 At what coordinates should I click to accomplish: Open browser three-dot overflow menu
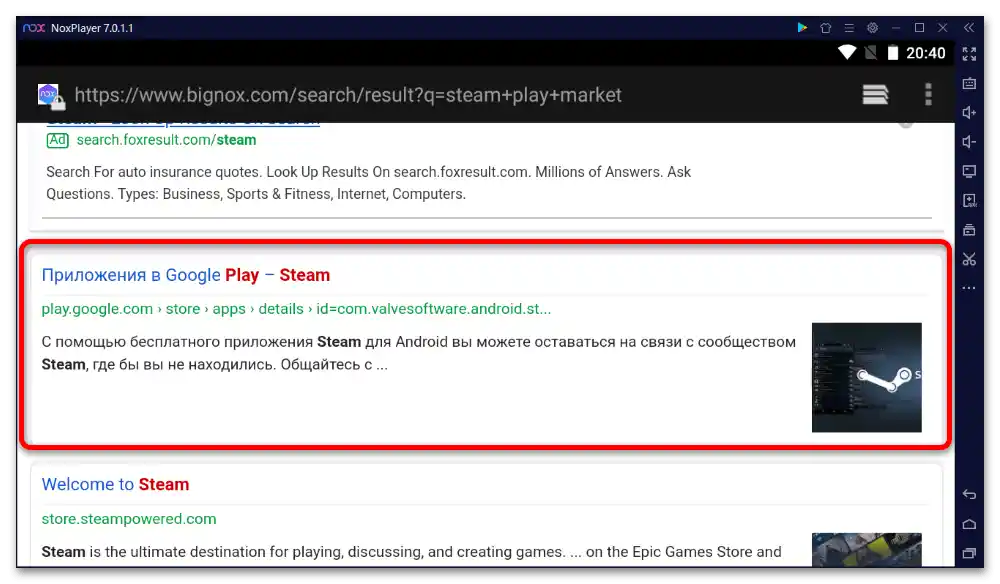point(928,94)
